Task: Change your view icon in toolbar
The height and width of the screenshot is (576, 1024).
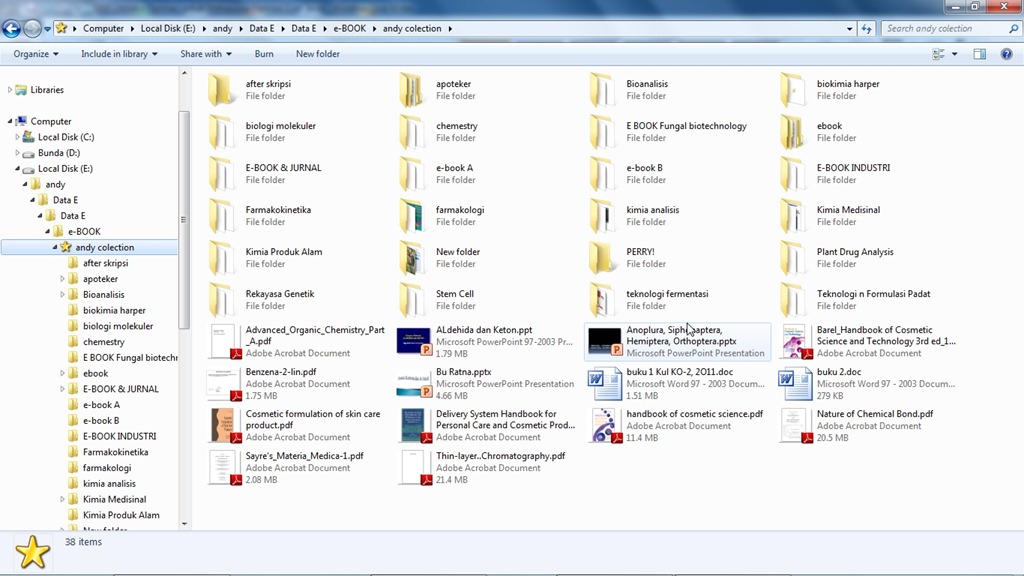Action: tap(938, 54)
